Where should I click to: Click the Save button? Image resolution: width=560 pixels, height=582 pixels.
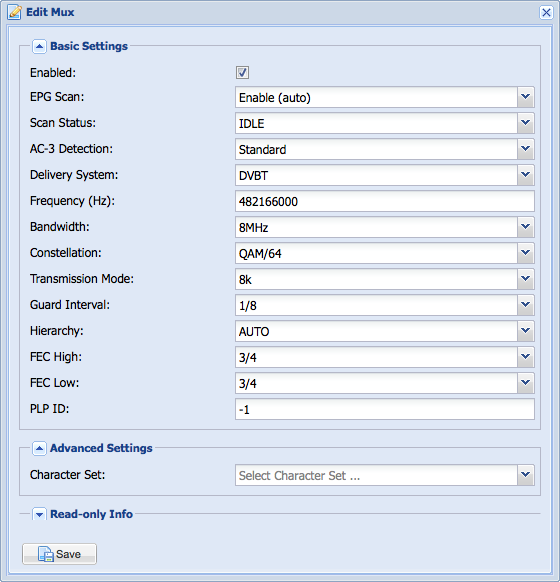click(59, 554)
